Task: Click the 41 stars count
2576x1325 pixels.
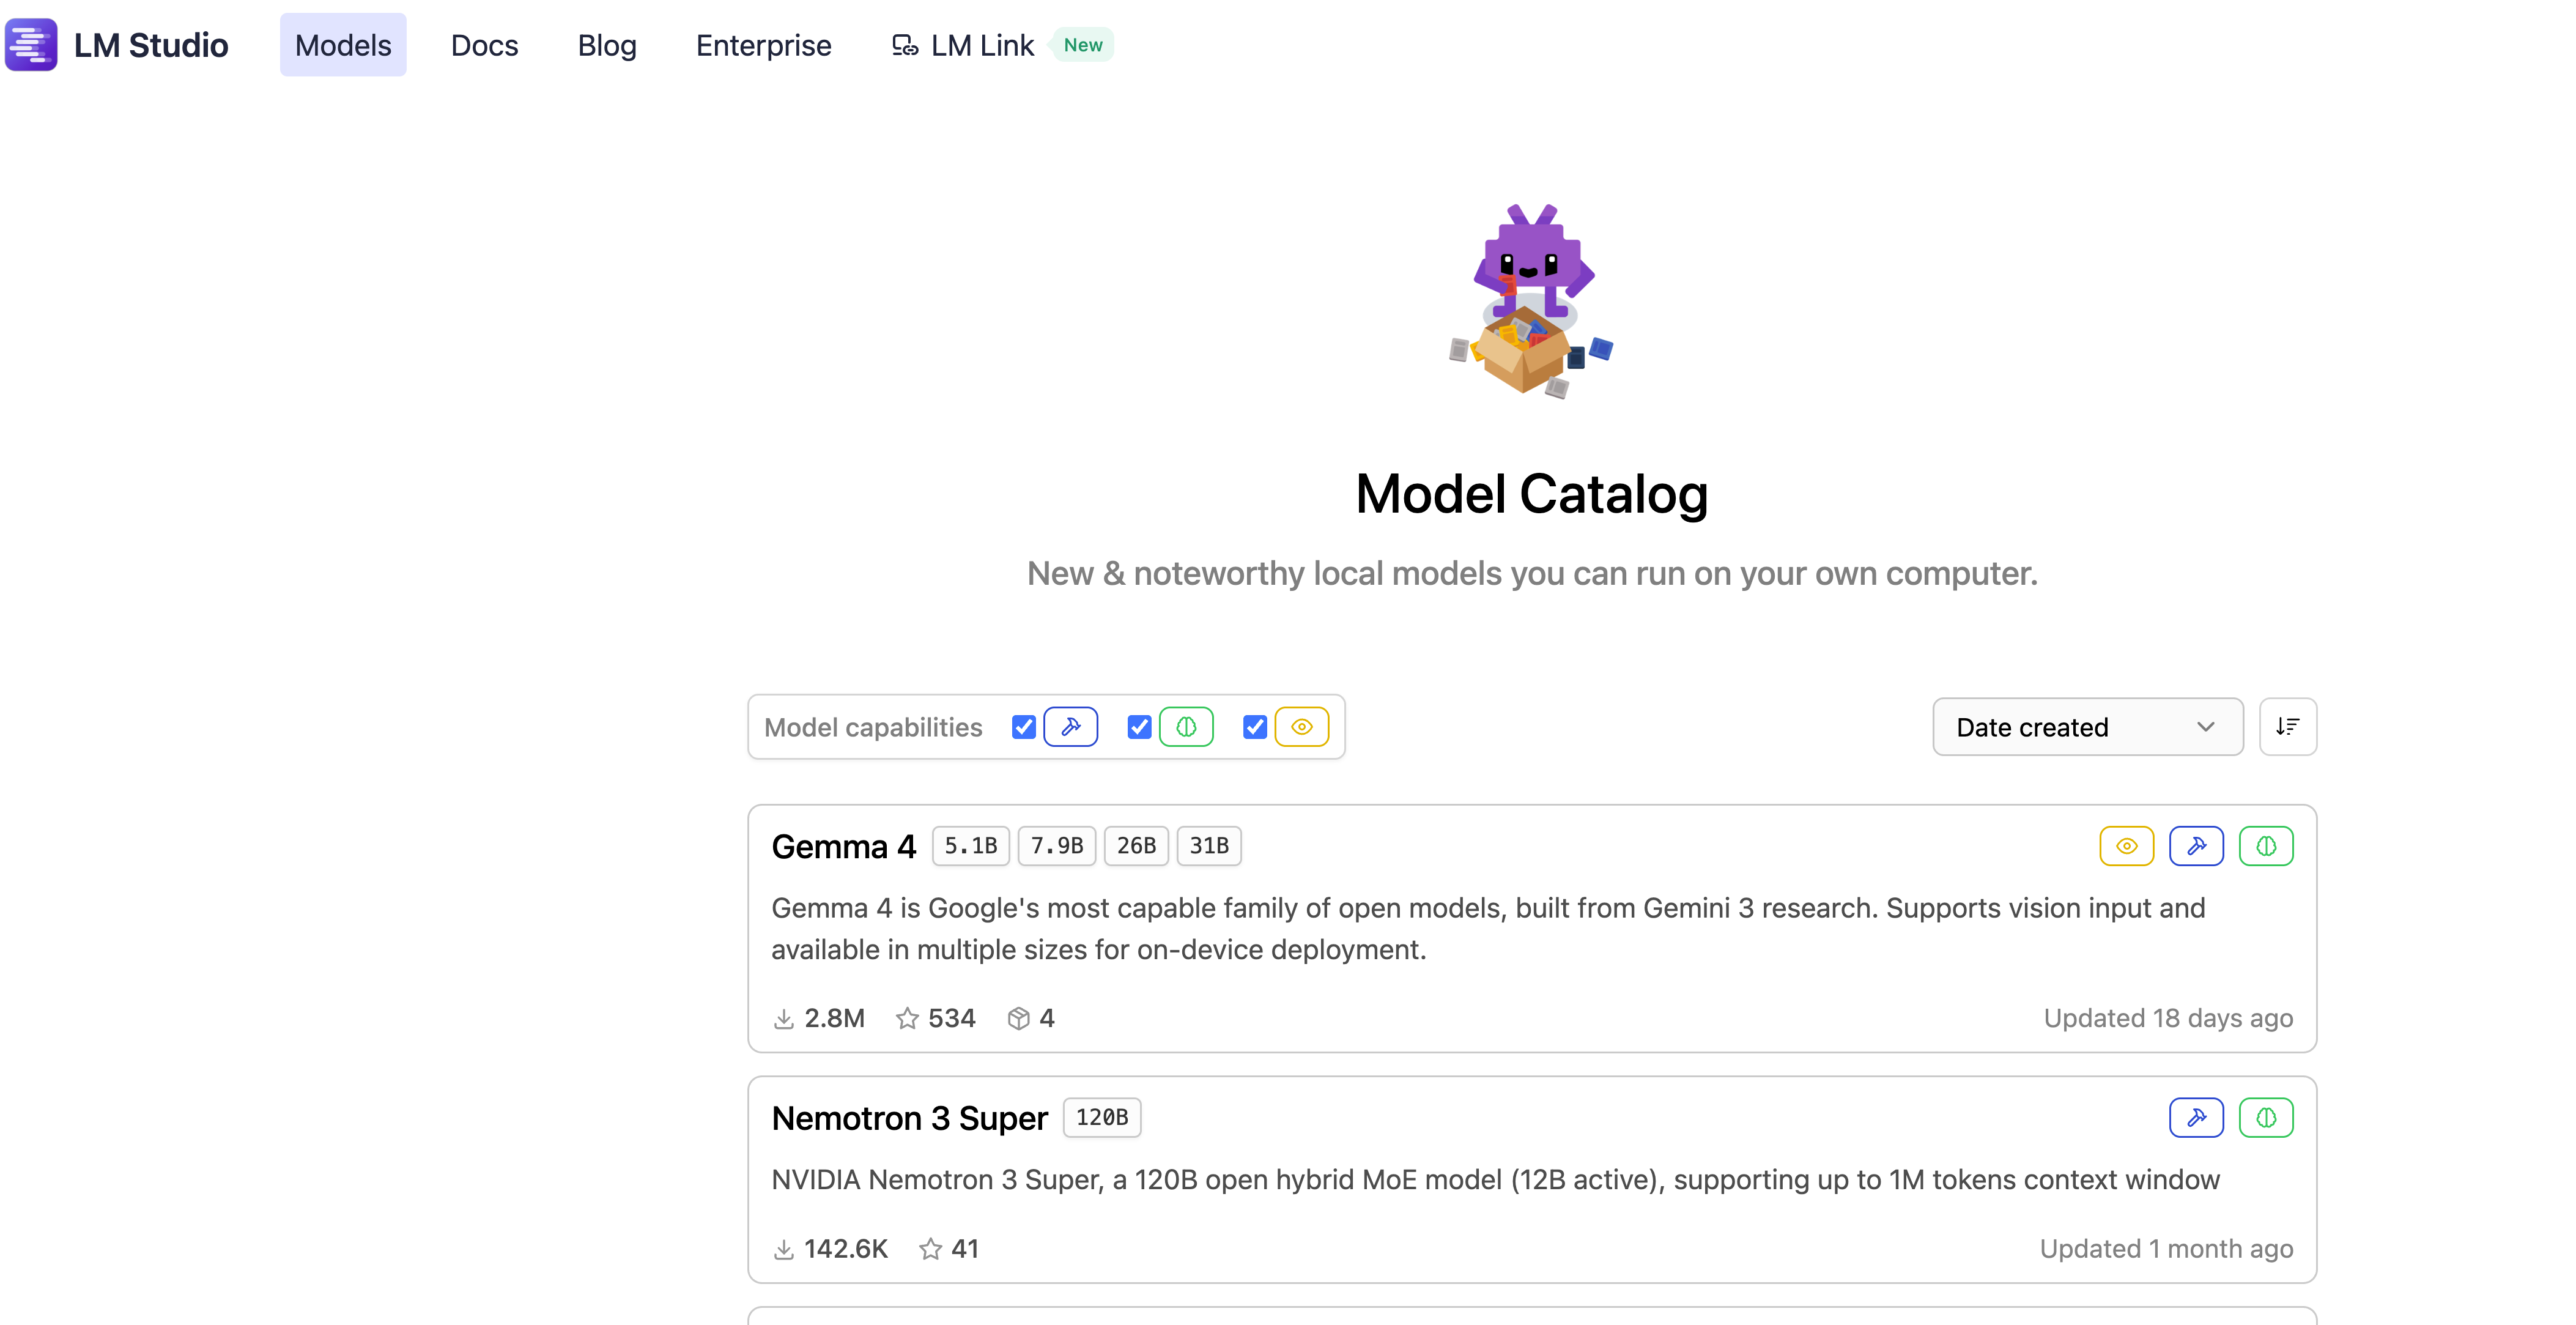Action: point(965,1249)
